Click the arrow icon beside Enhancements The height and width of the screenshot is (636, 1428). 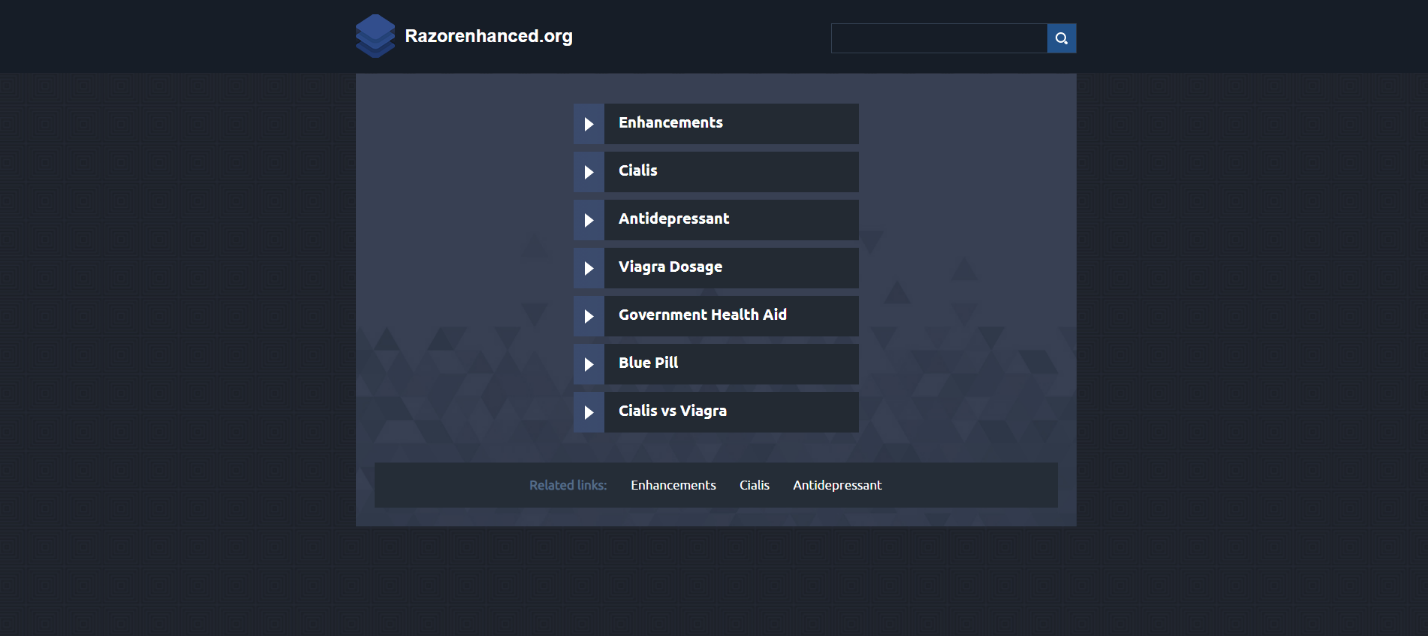click(x=589, y=124)
